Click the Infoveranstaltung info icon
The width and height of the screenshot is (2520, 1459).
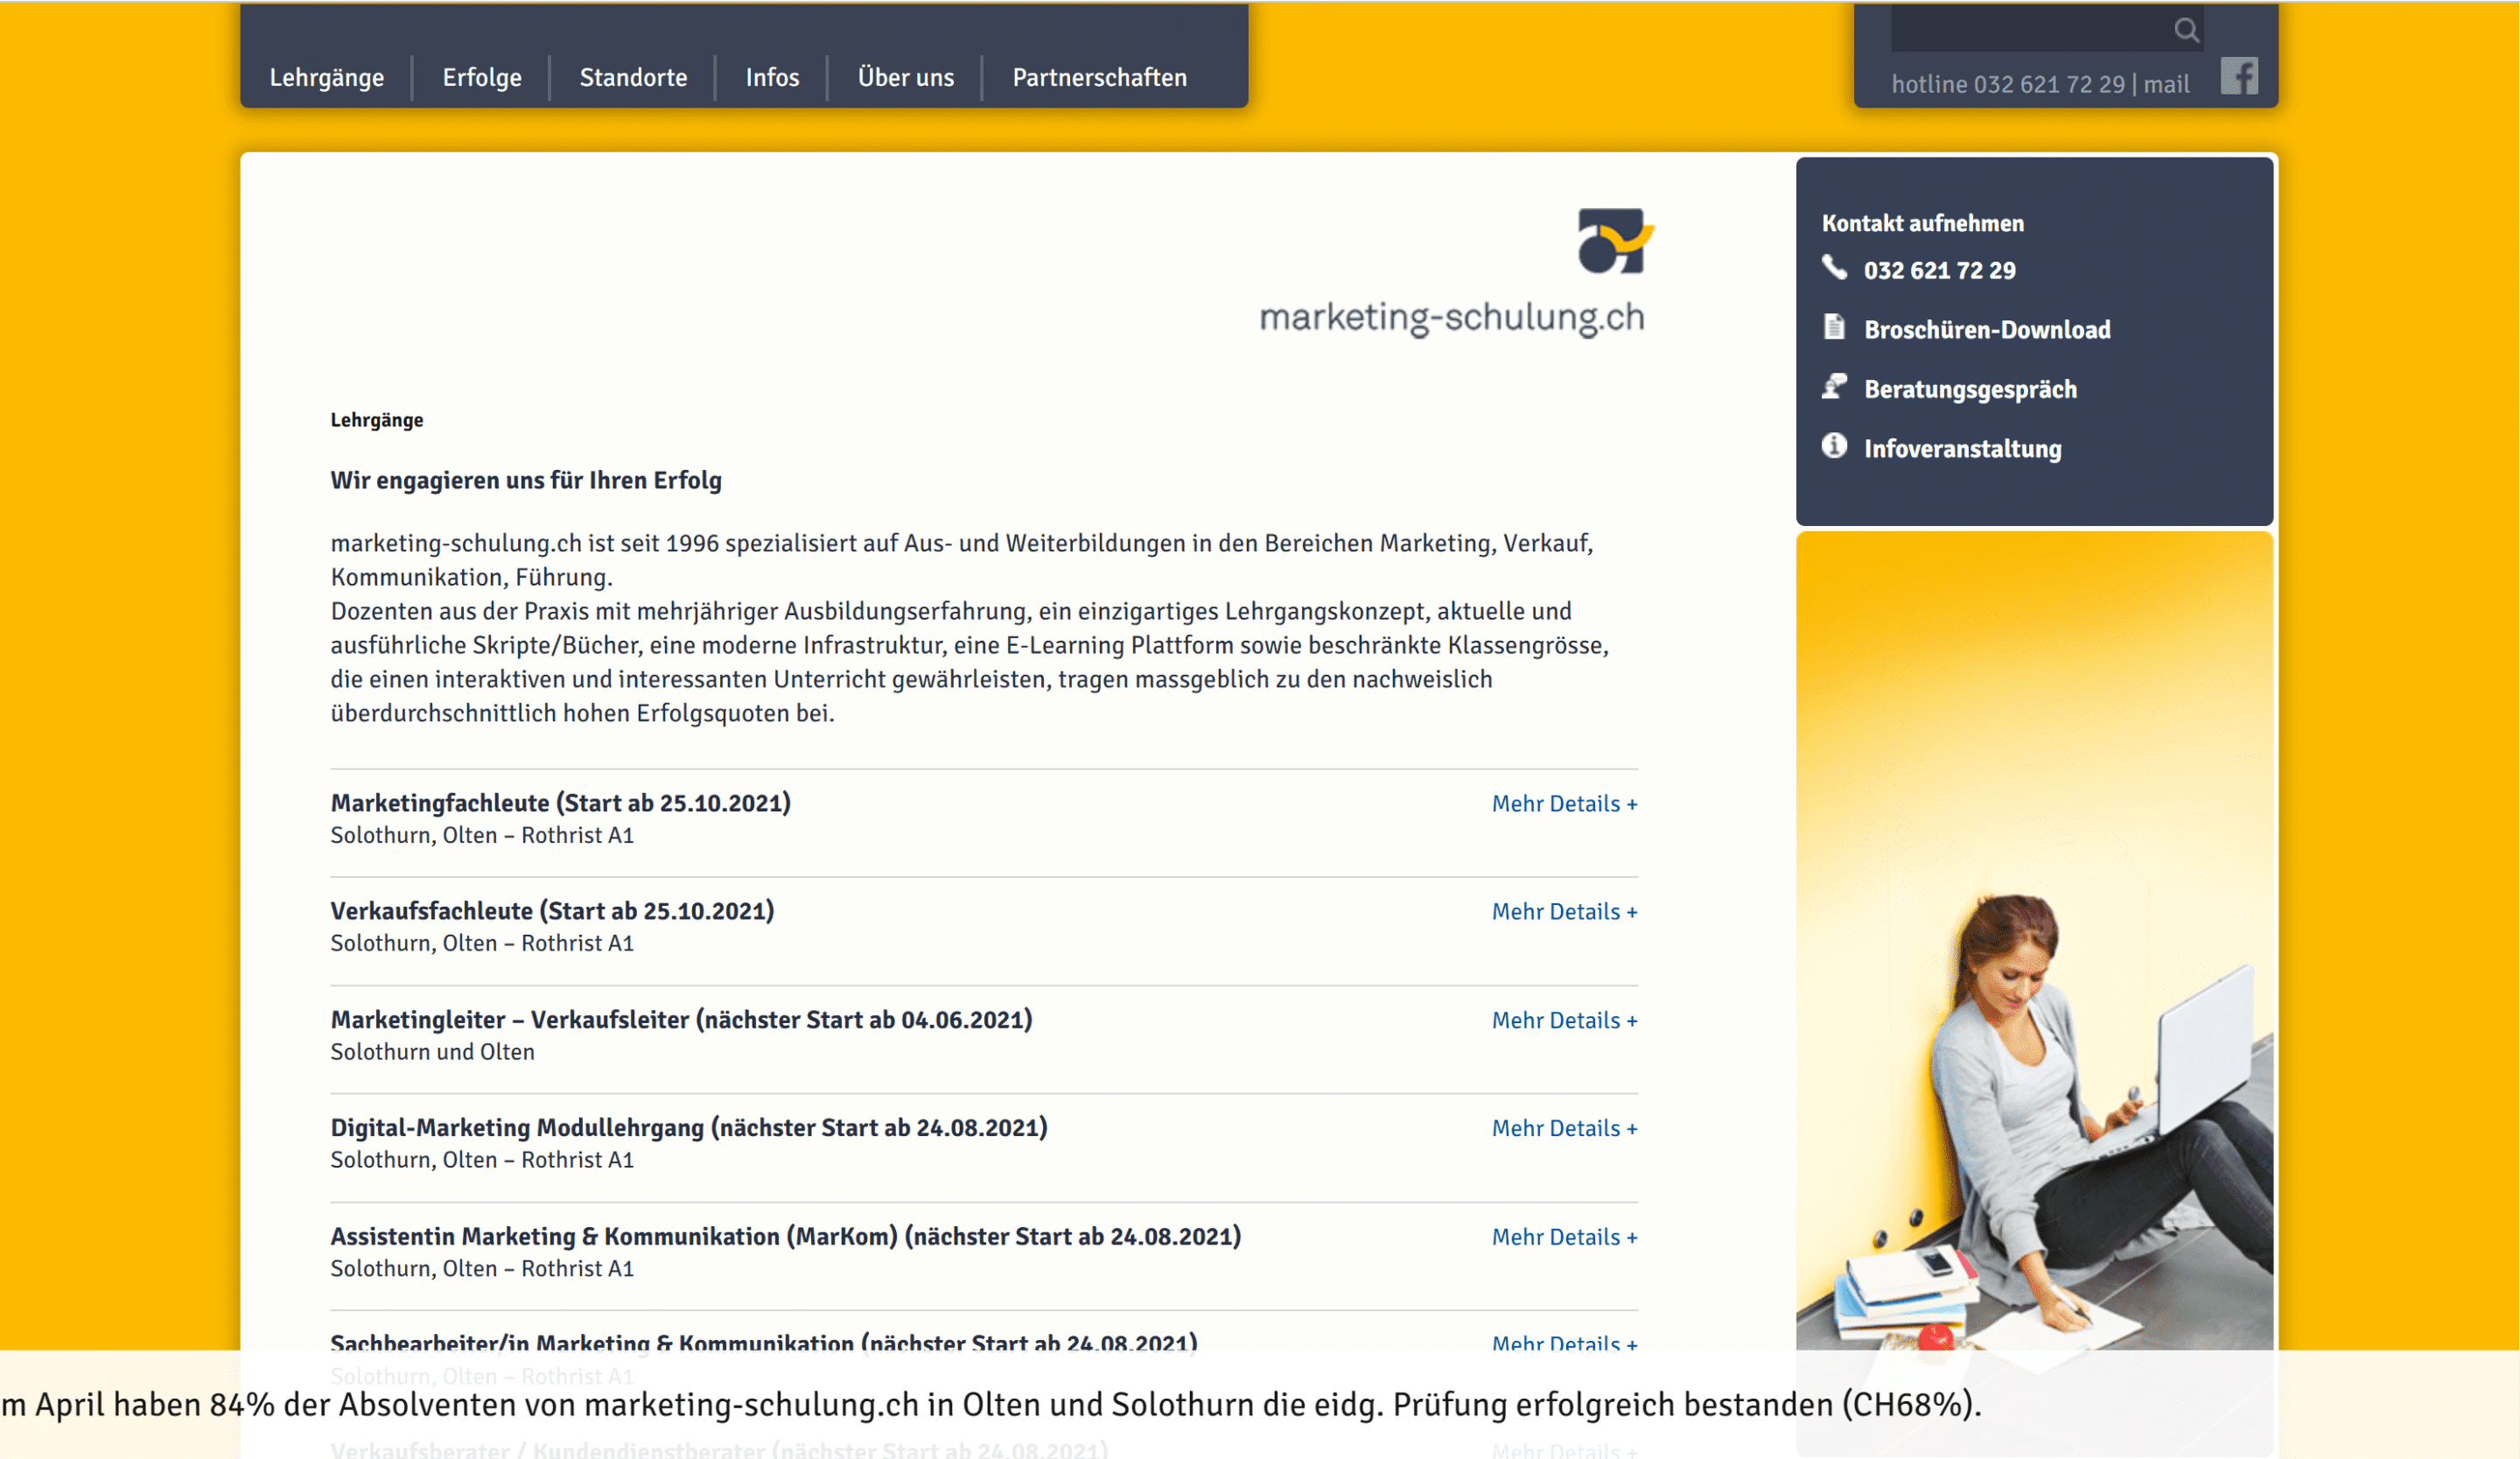[x=1833, y=448]
